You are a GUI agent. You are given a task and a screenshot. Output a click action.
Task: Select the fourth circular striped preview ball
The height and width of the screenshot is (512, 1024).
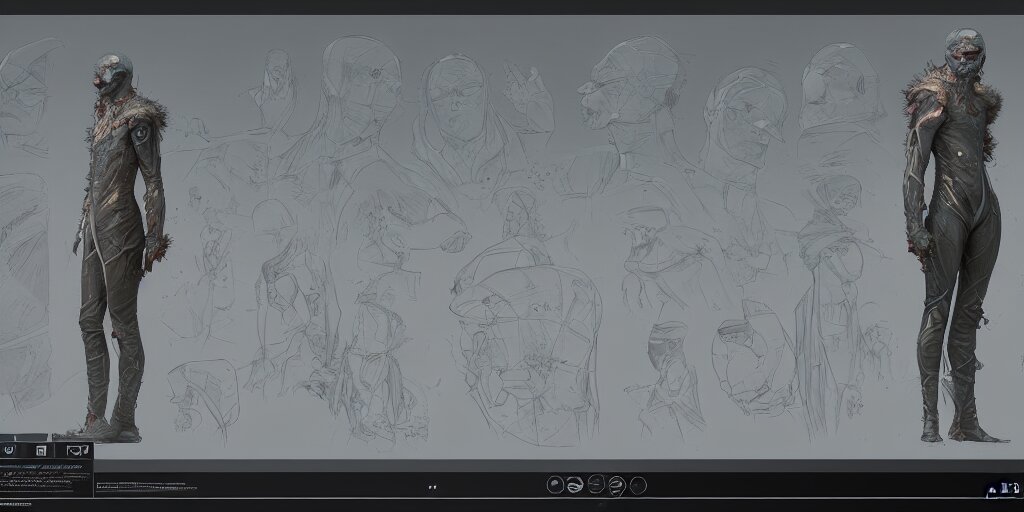(x=616, y=485)
